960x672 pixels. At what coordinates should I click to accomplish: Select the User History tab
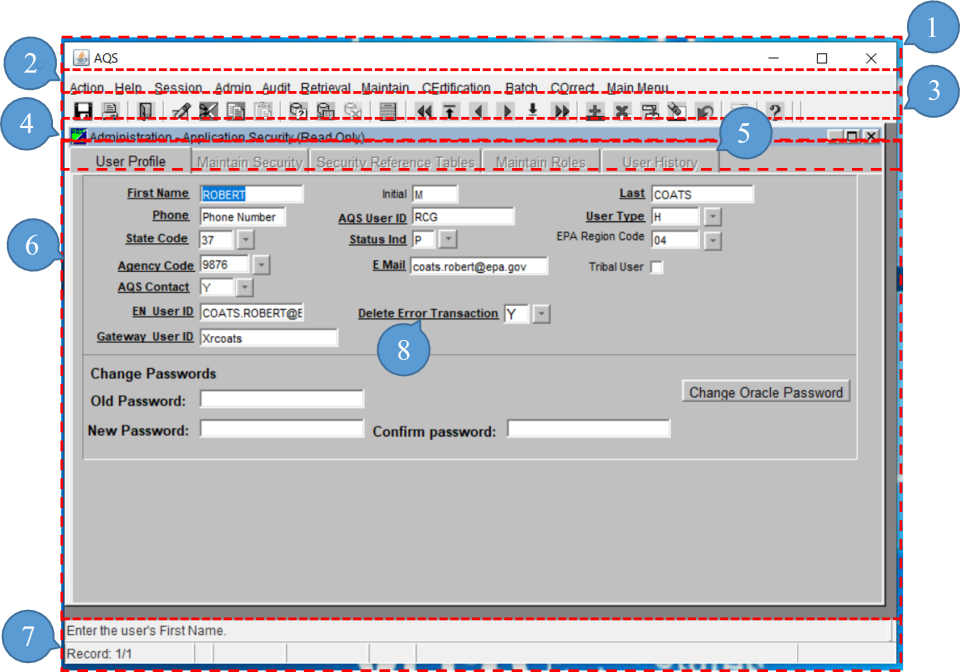656,161
